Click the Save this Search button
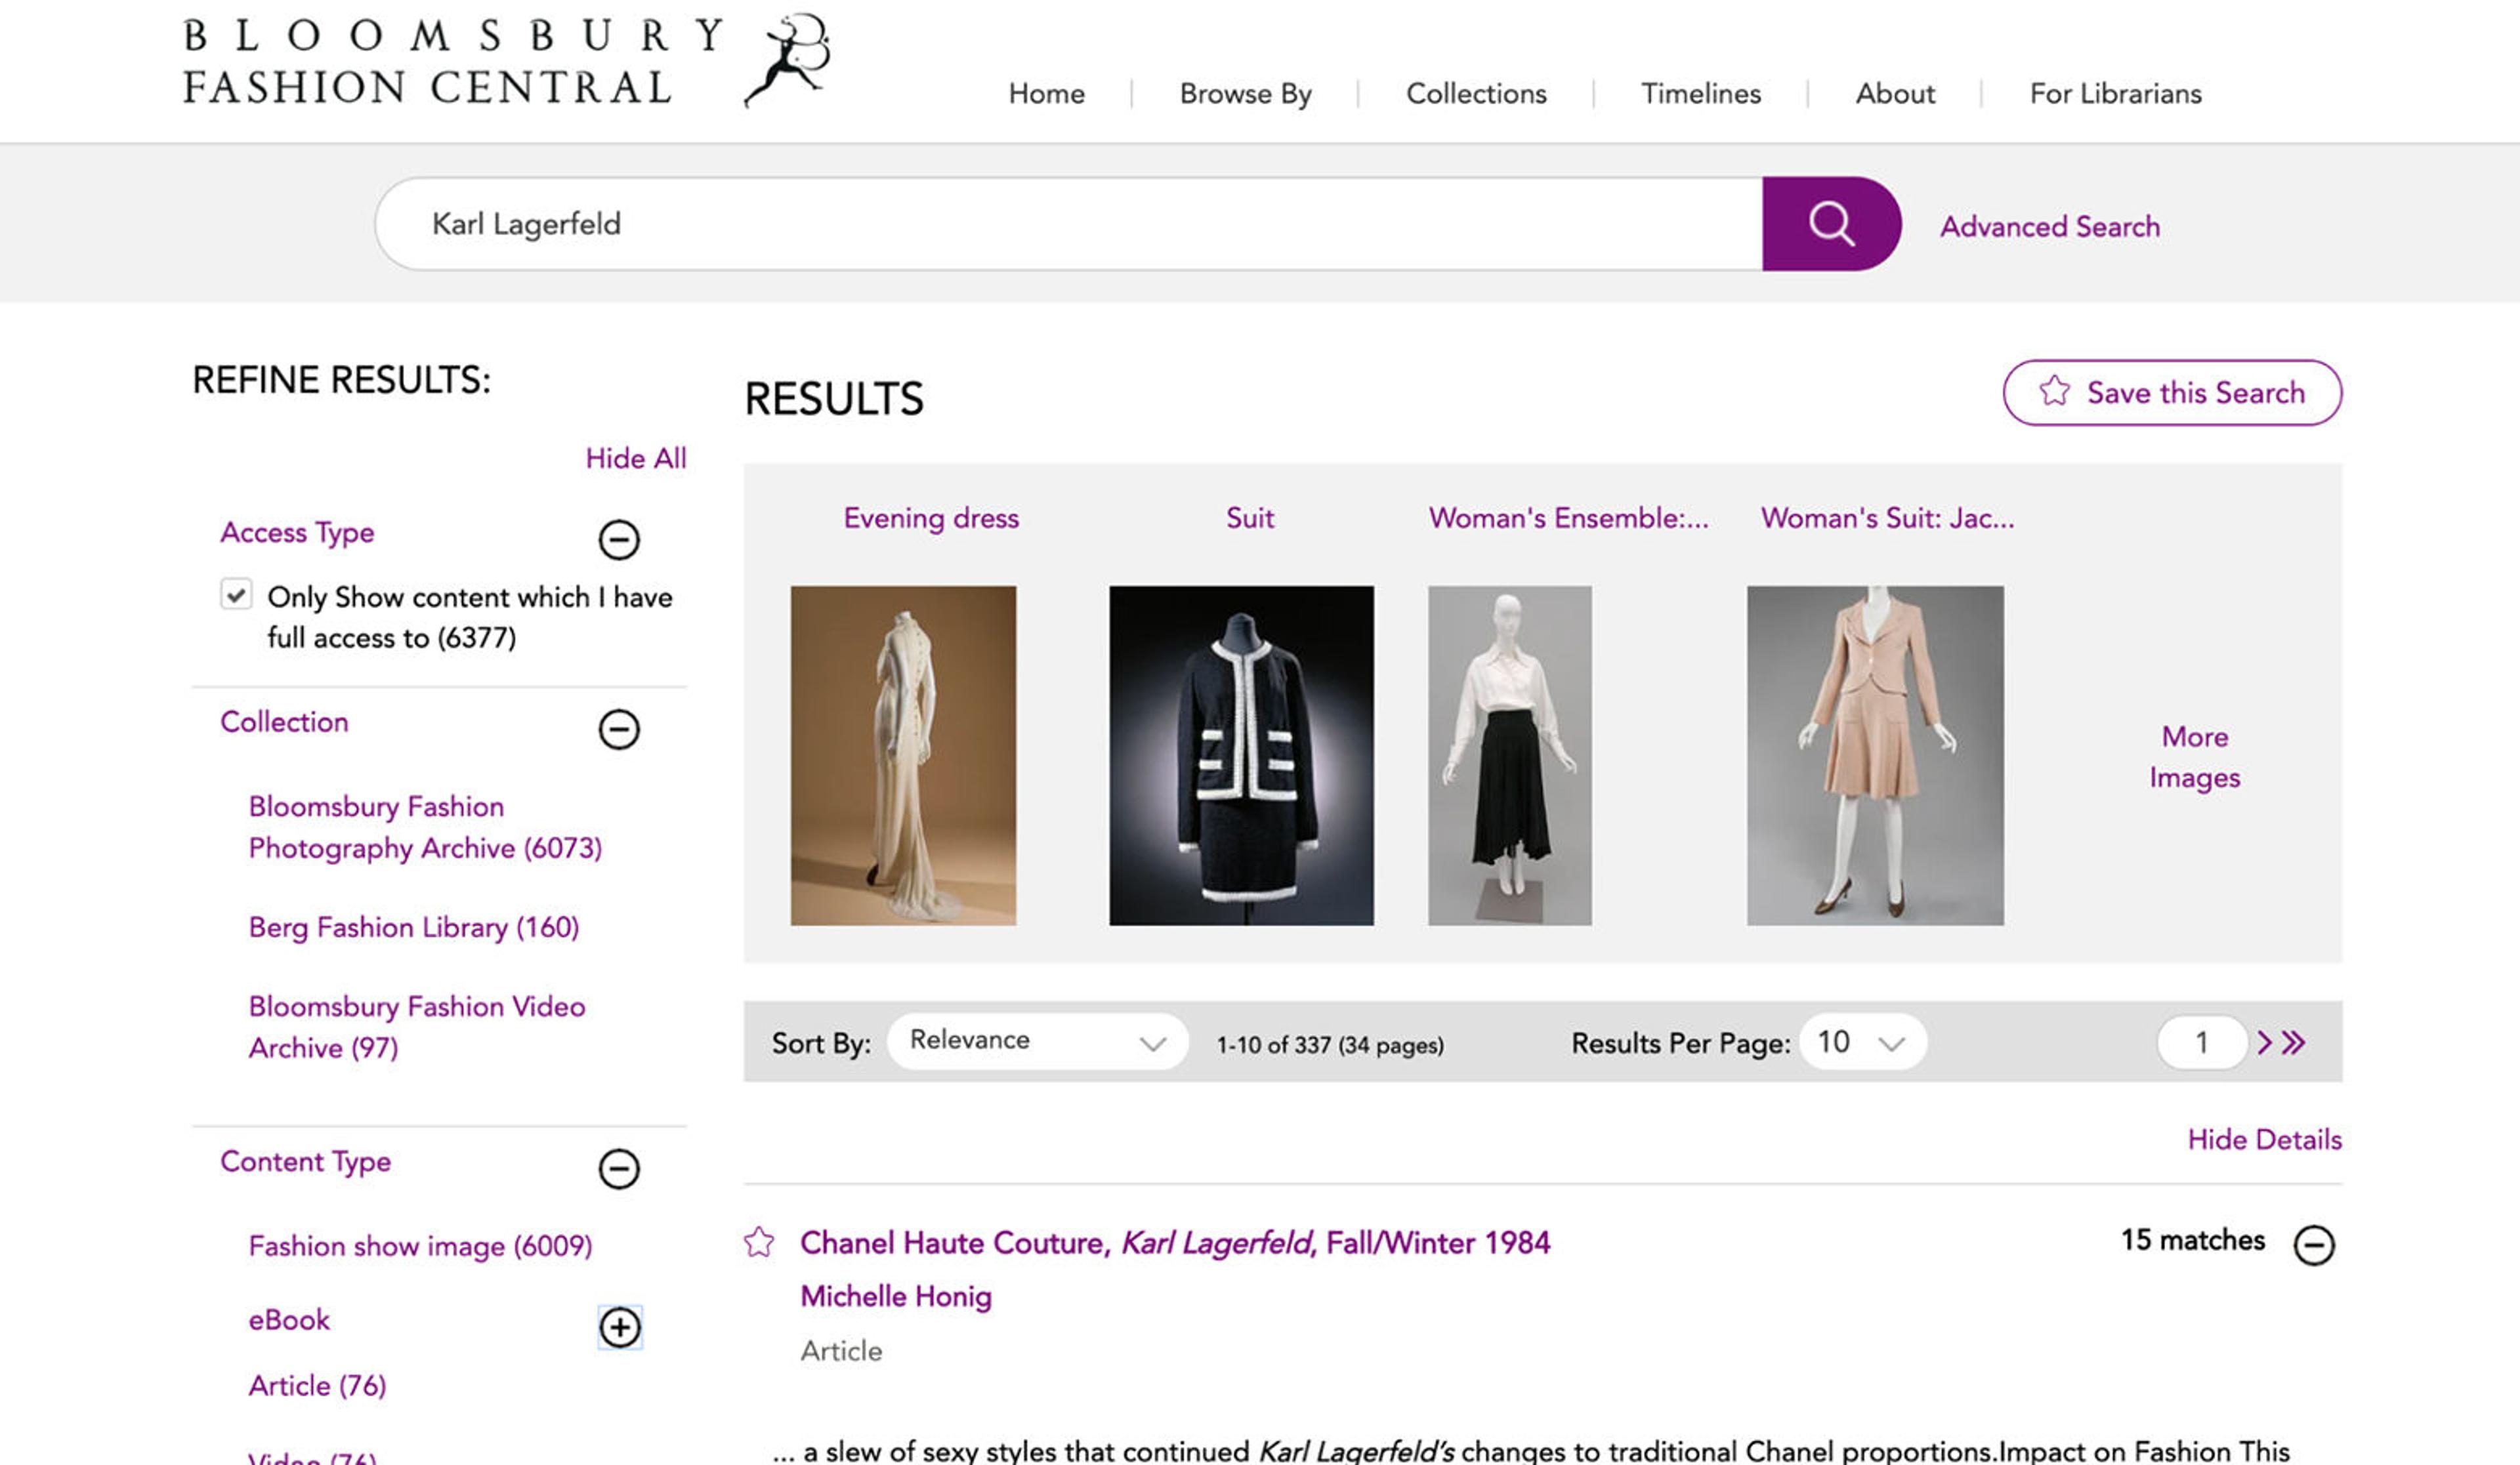 point(2171,393)
